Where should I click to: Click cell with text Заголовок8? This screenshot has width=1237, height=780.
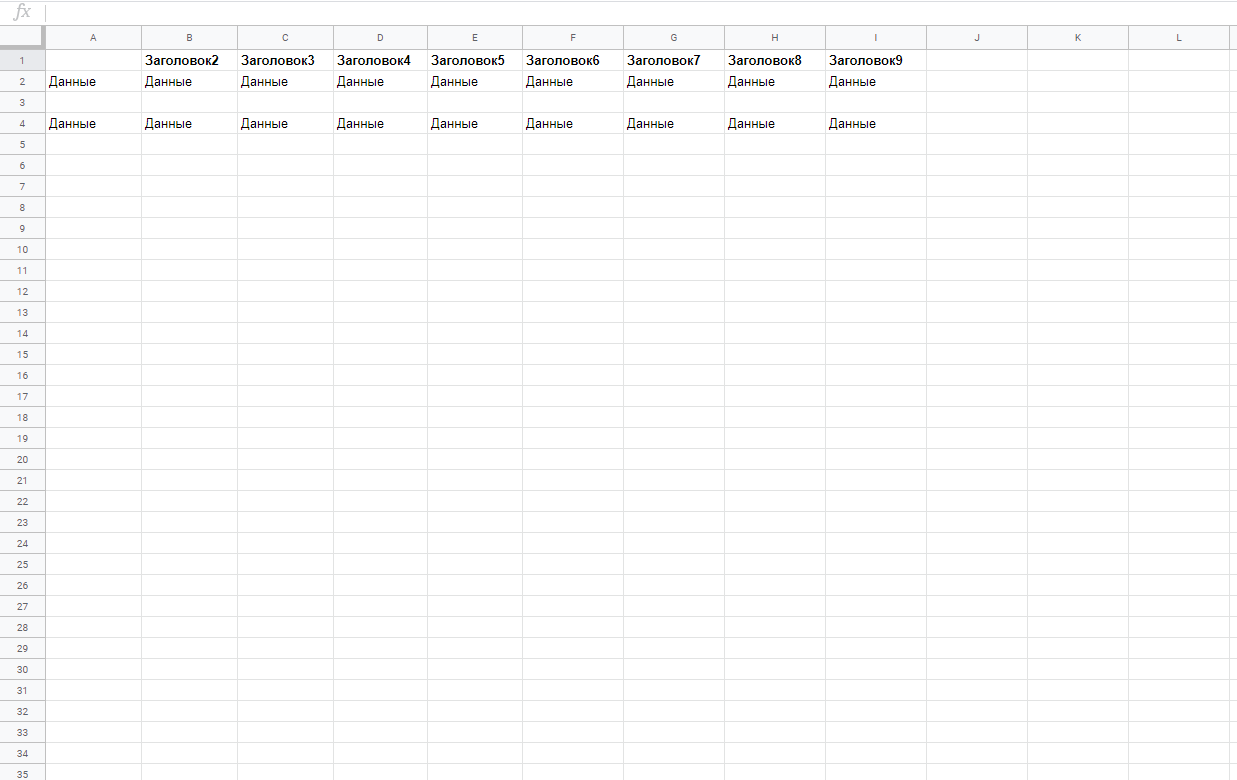pos(775,60)
